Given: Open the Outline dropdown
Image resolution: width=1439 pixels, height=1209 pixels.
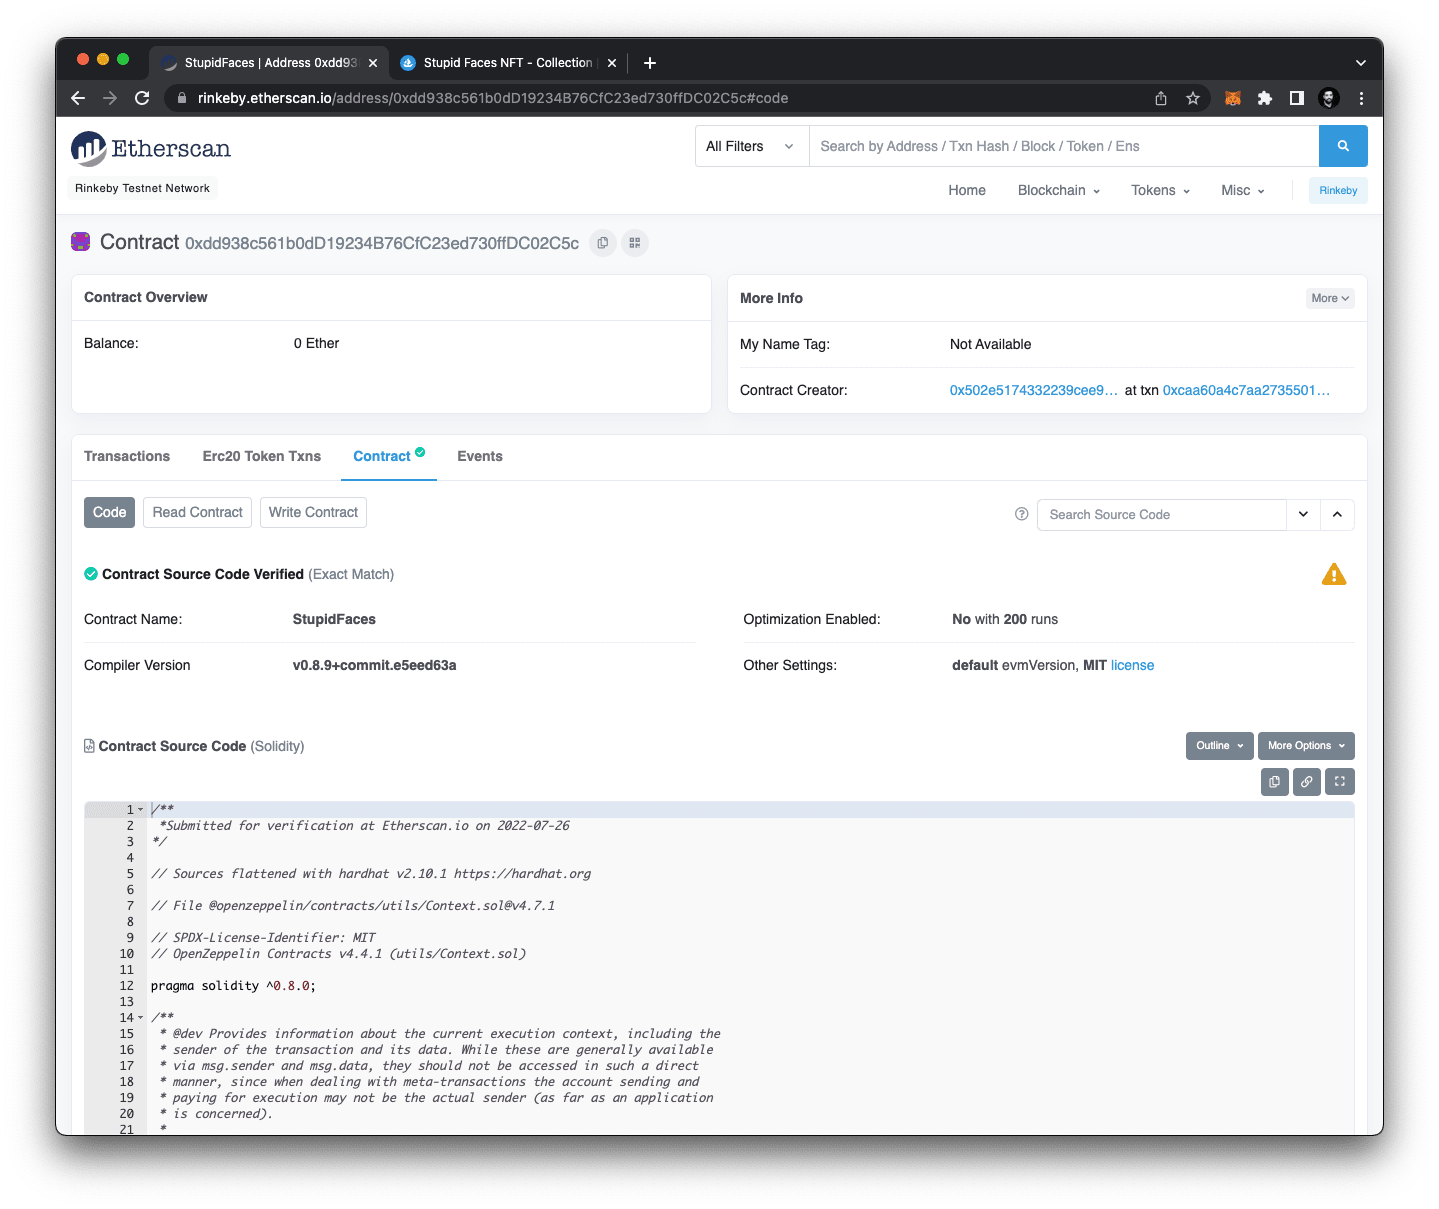Looking at the screenshot, I should point(1220,746).
